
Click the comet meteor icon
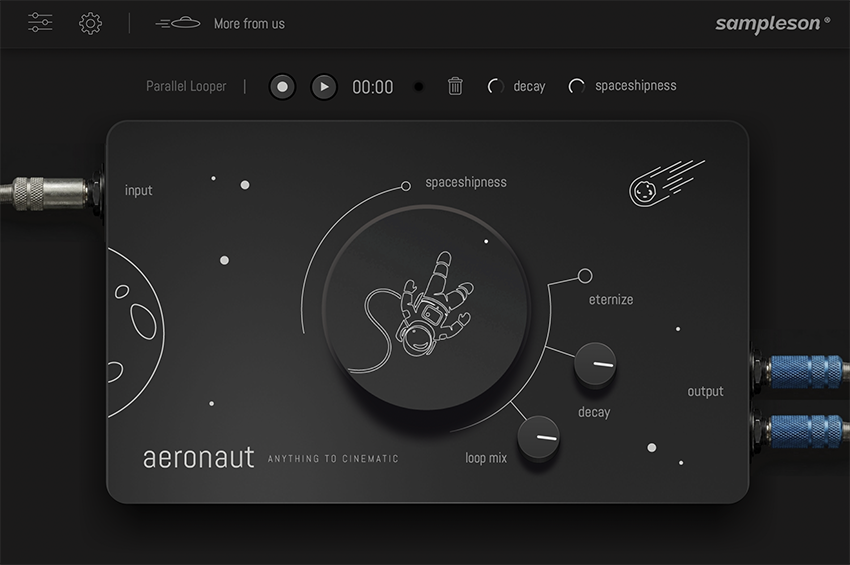[667, 183]
